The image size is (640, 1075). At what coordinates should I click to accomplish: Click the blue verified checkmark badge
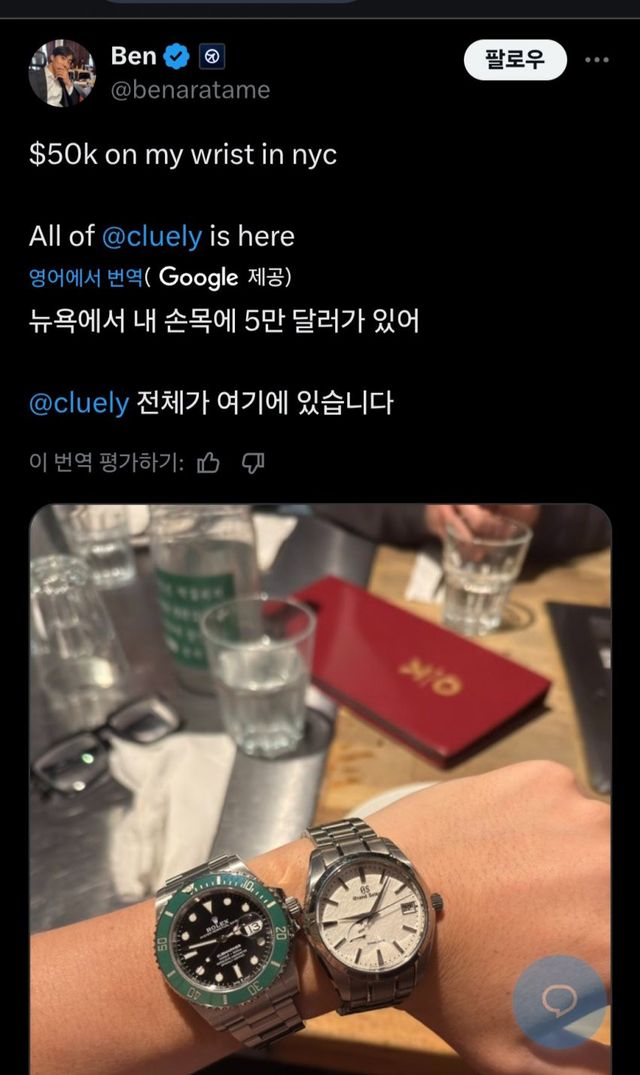(177, 56)
